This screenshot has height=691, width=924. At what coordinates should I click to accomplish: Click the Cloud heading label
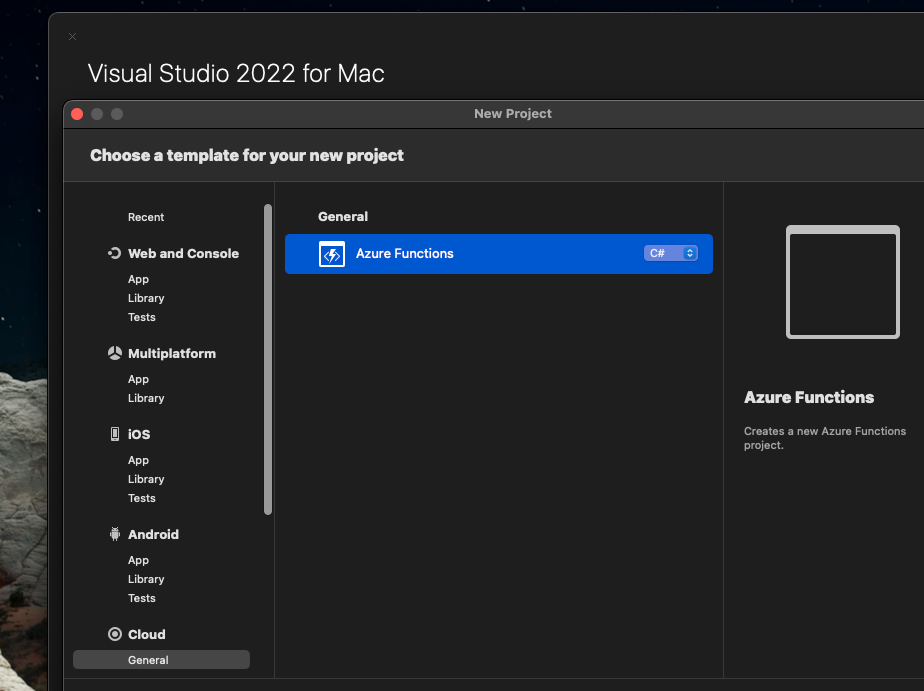(x=147, y=634)
